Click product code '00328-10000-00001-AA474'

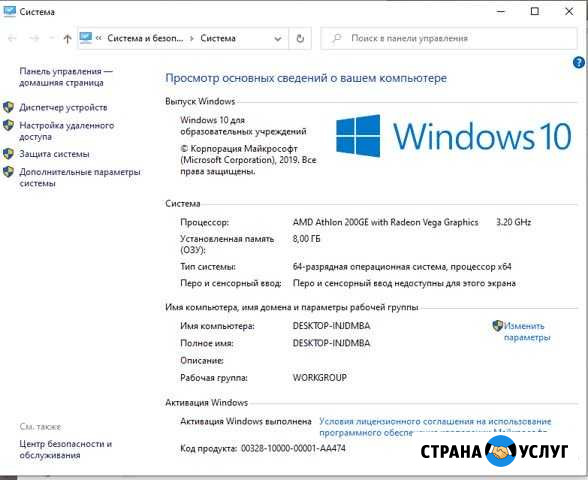pyautogui.click(x=293, y=448)
